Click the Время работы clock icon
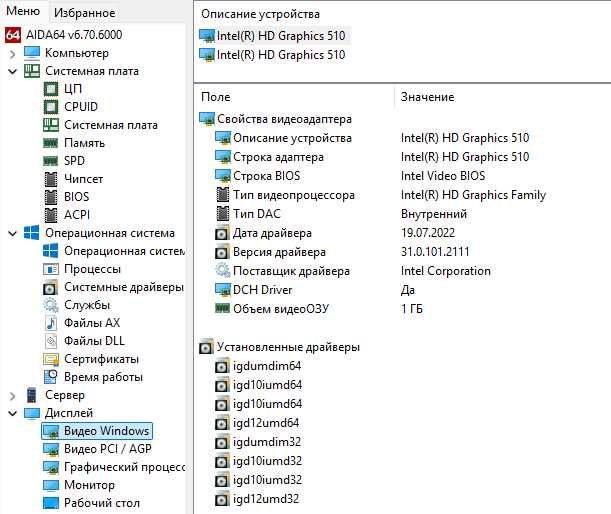The height and width of the screenshot is (514, 611). 51,377
